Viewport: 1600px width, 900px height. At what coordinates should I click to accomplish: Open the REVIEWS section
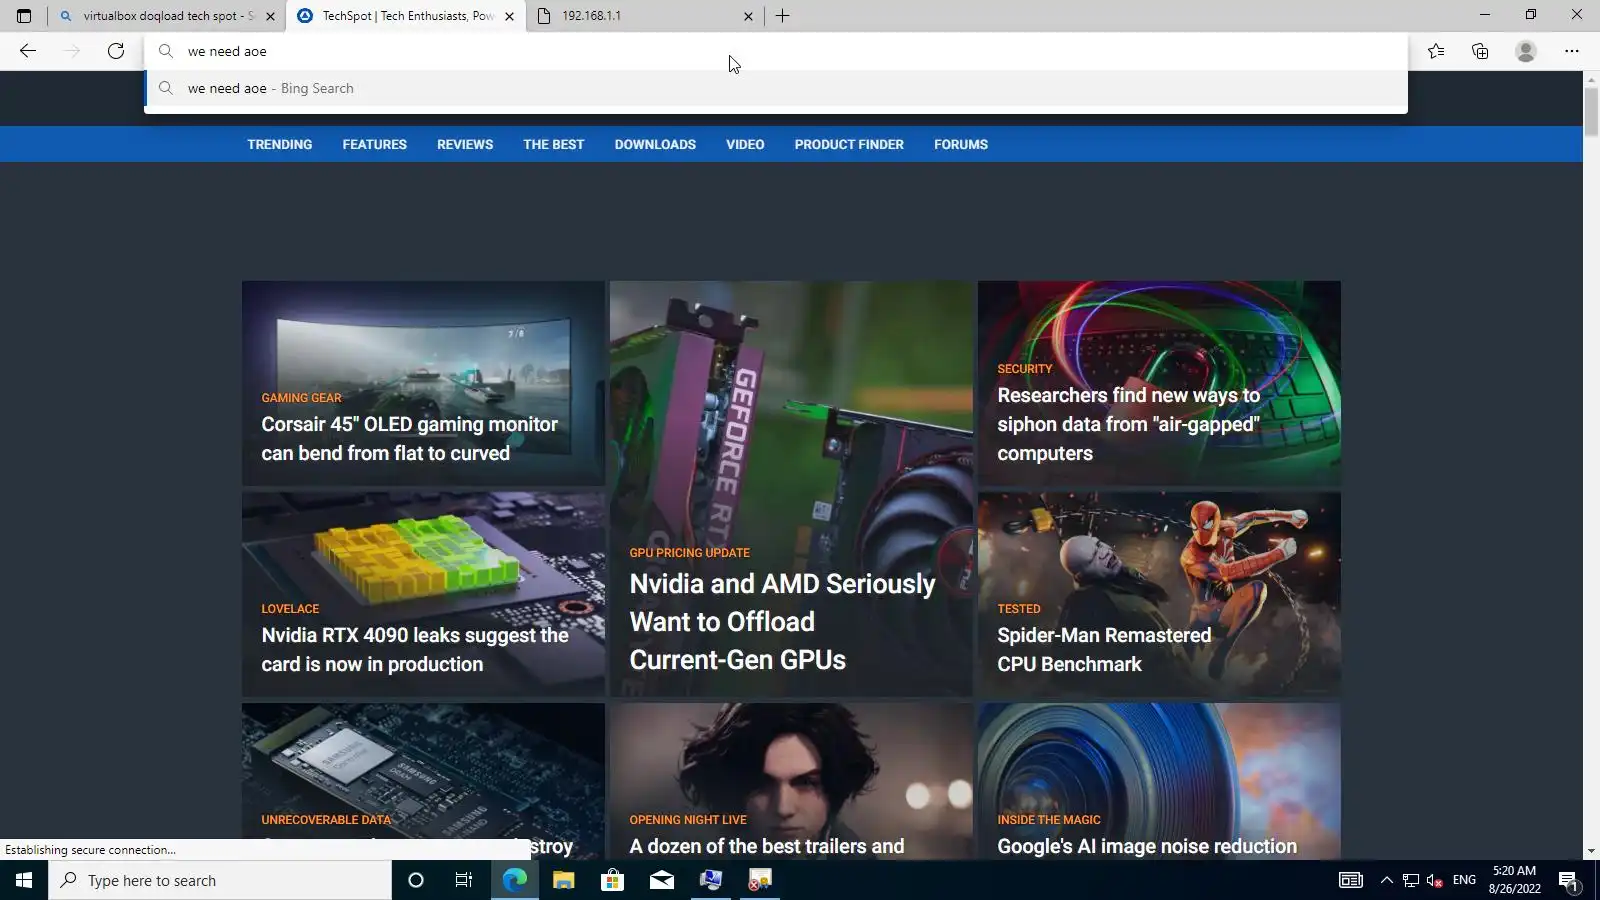pyautogui.click(x=465, y=144)
